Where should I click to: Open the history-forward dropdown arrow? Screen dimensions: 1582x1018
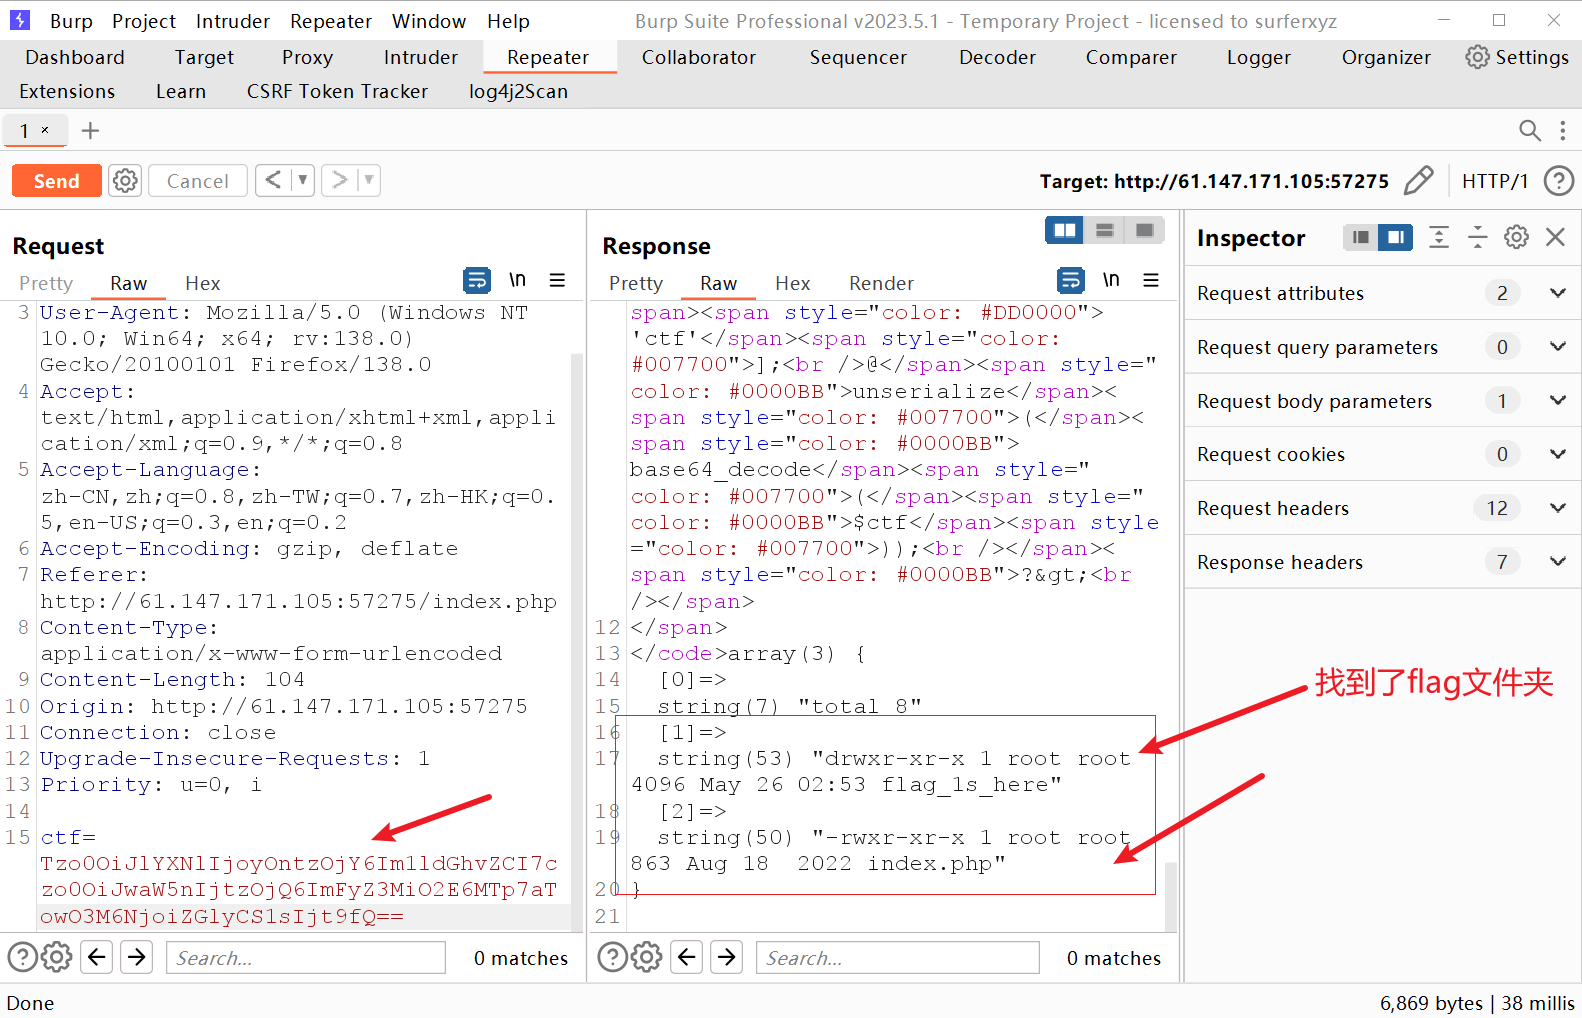coord(369,180)
